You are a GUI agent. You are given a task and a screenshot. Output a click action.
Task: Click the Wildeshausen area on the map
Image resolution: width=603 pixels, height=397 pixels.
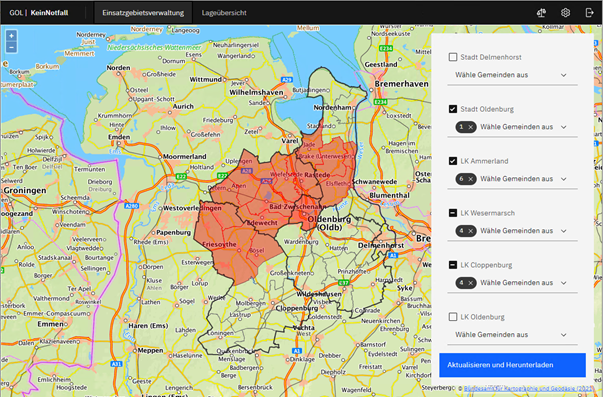[x=318, y=294]
